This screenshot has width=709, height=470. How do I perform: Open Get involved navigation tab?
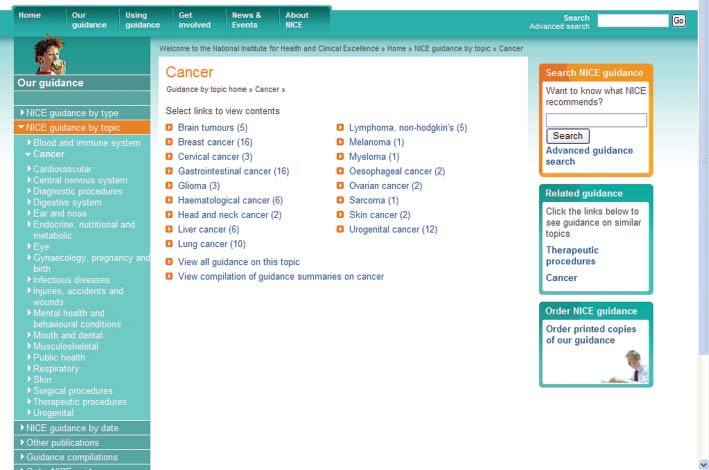click(194, 20)
